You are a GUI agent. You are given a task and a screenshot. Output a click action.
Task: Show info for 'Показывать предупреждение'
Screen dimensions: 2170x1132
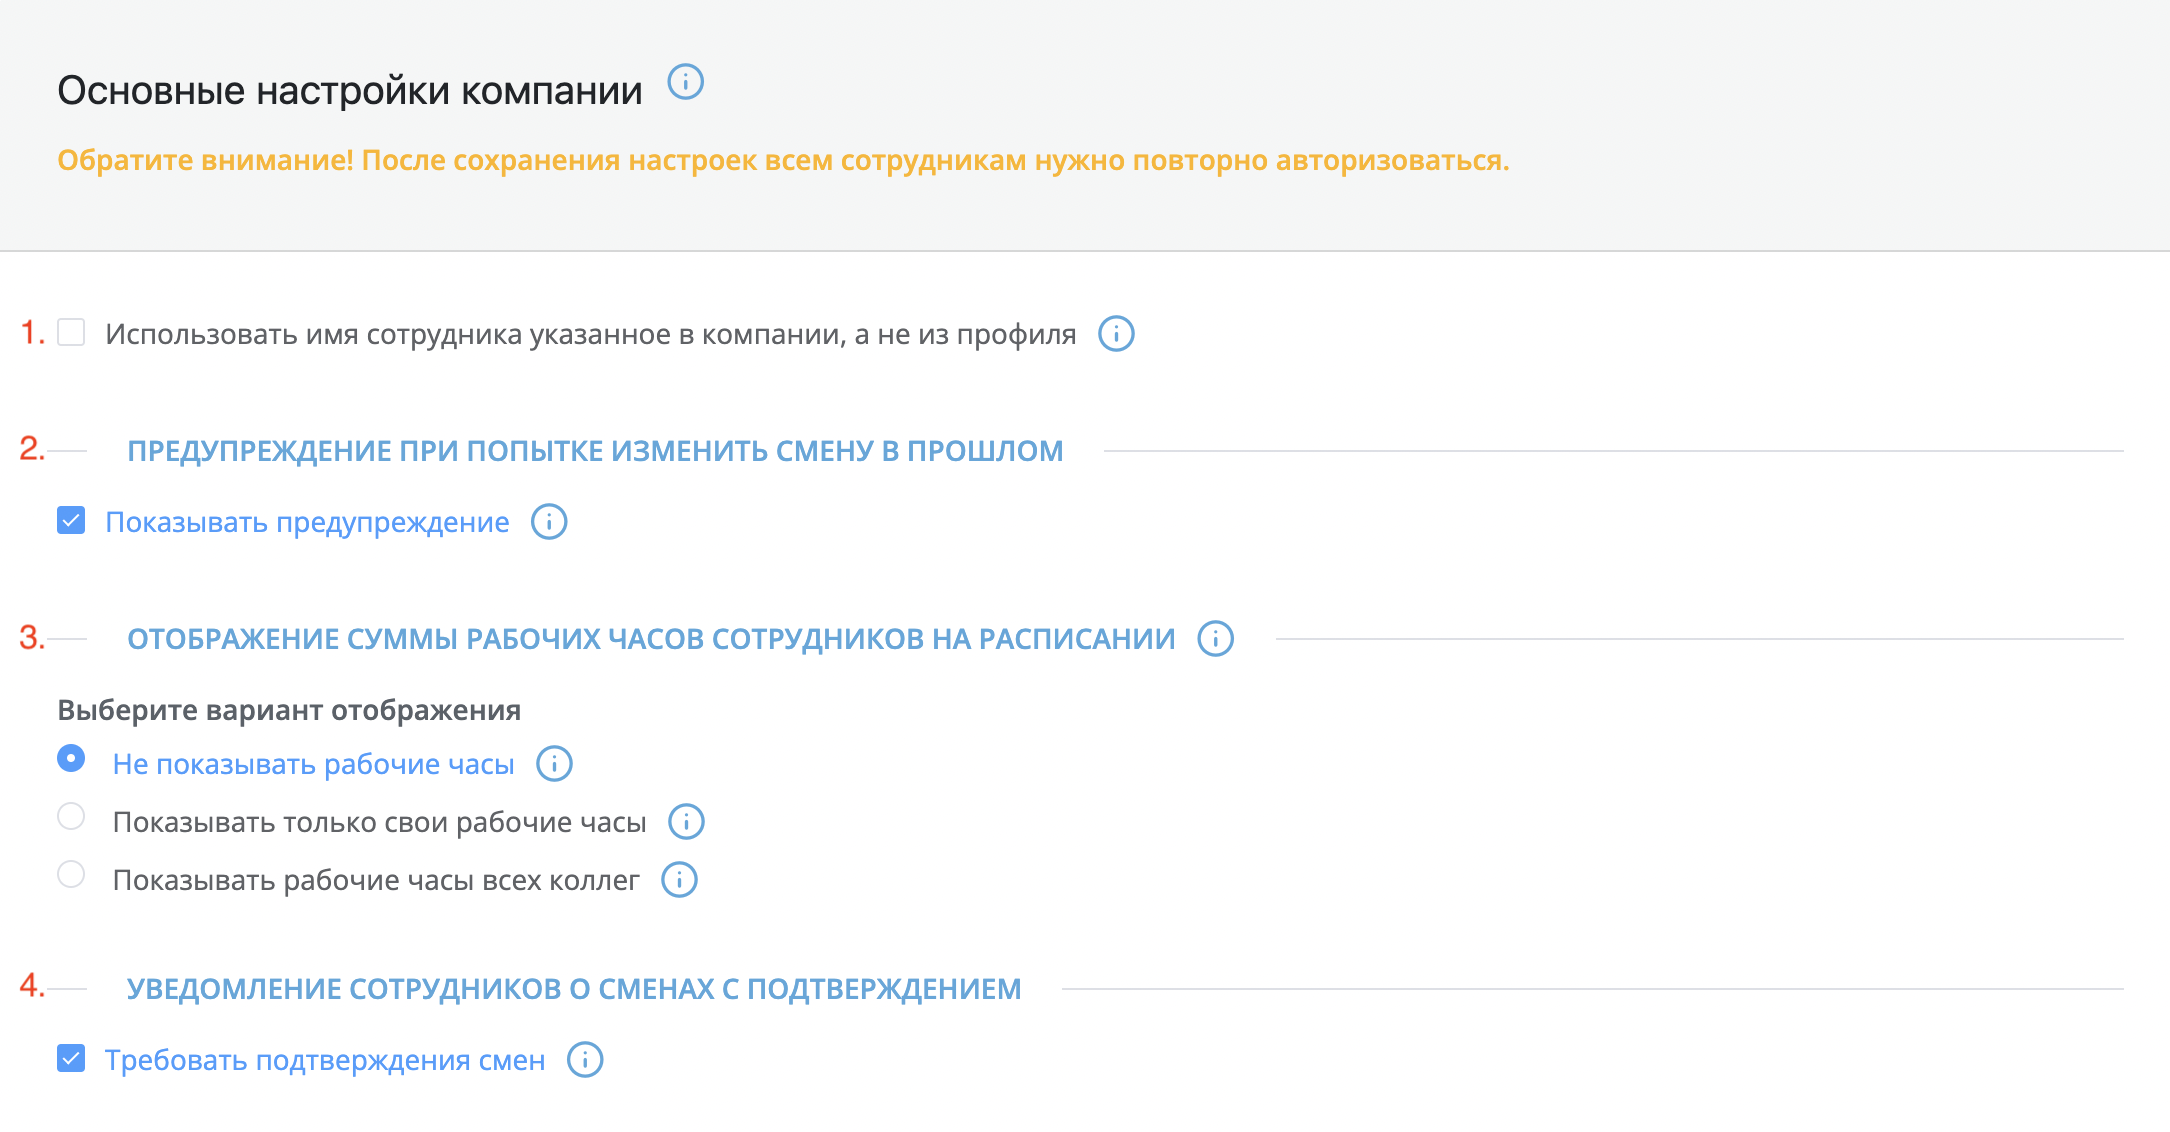coord(549,522)
